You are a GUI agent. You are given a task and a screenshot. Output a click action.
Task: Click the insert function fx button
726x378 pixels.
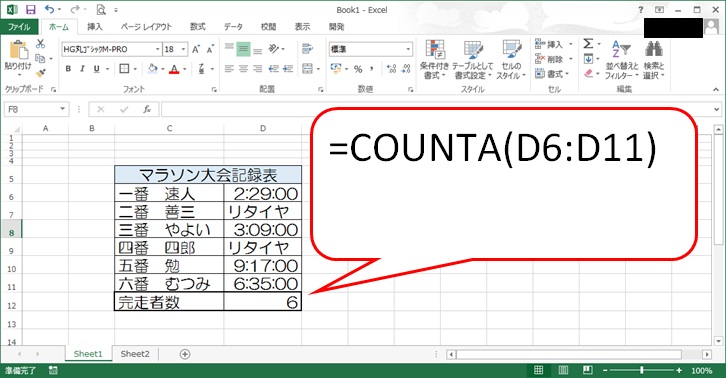[x=147, y=109]
